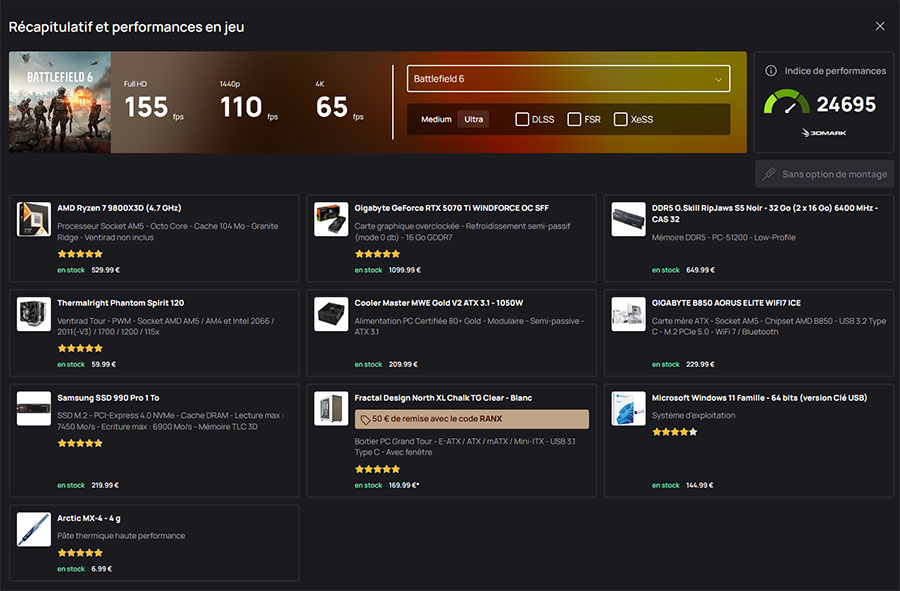This screenshot has width=900, height=591.
Task: Open the AMD Ryzen 7 9800X3D product image
Action: 33,217
